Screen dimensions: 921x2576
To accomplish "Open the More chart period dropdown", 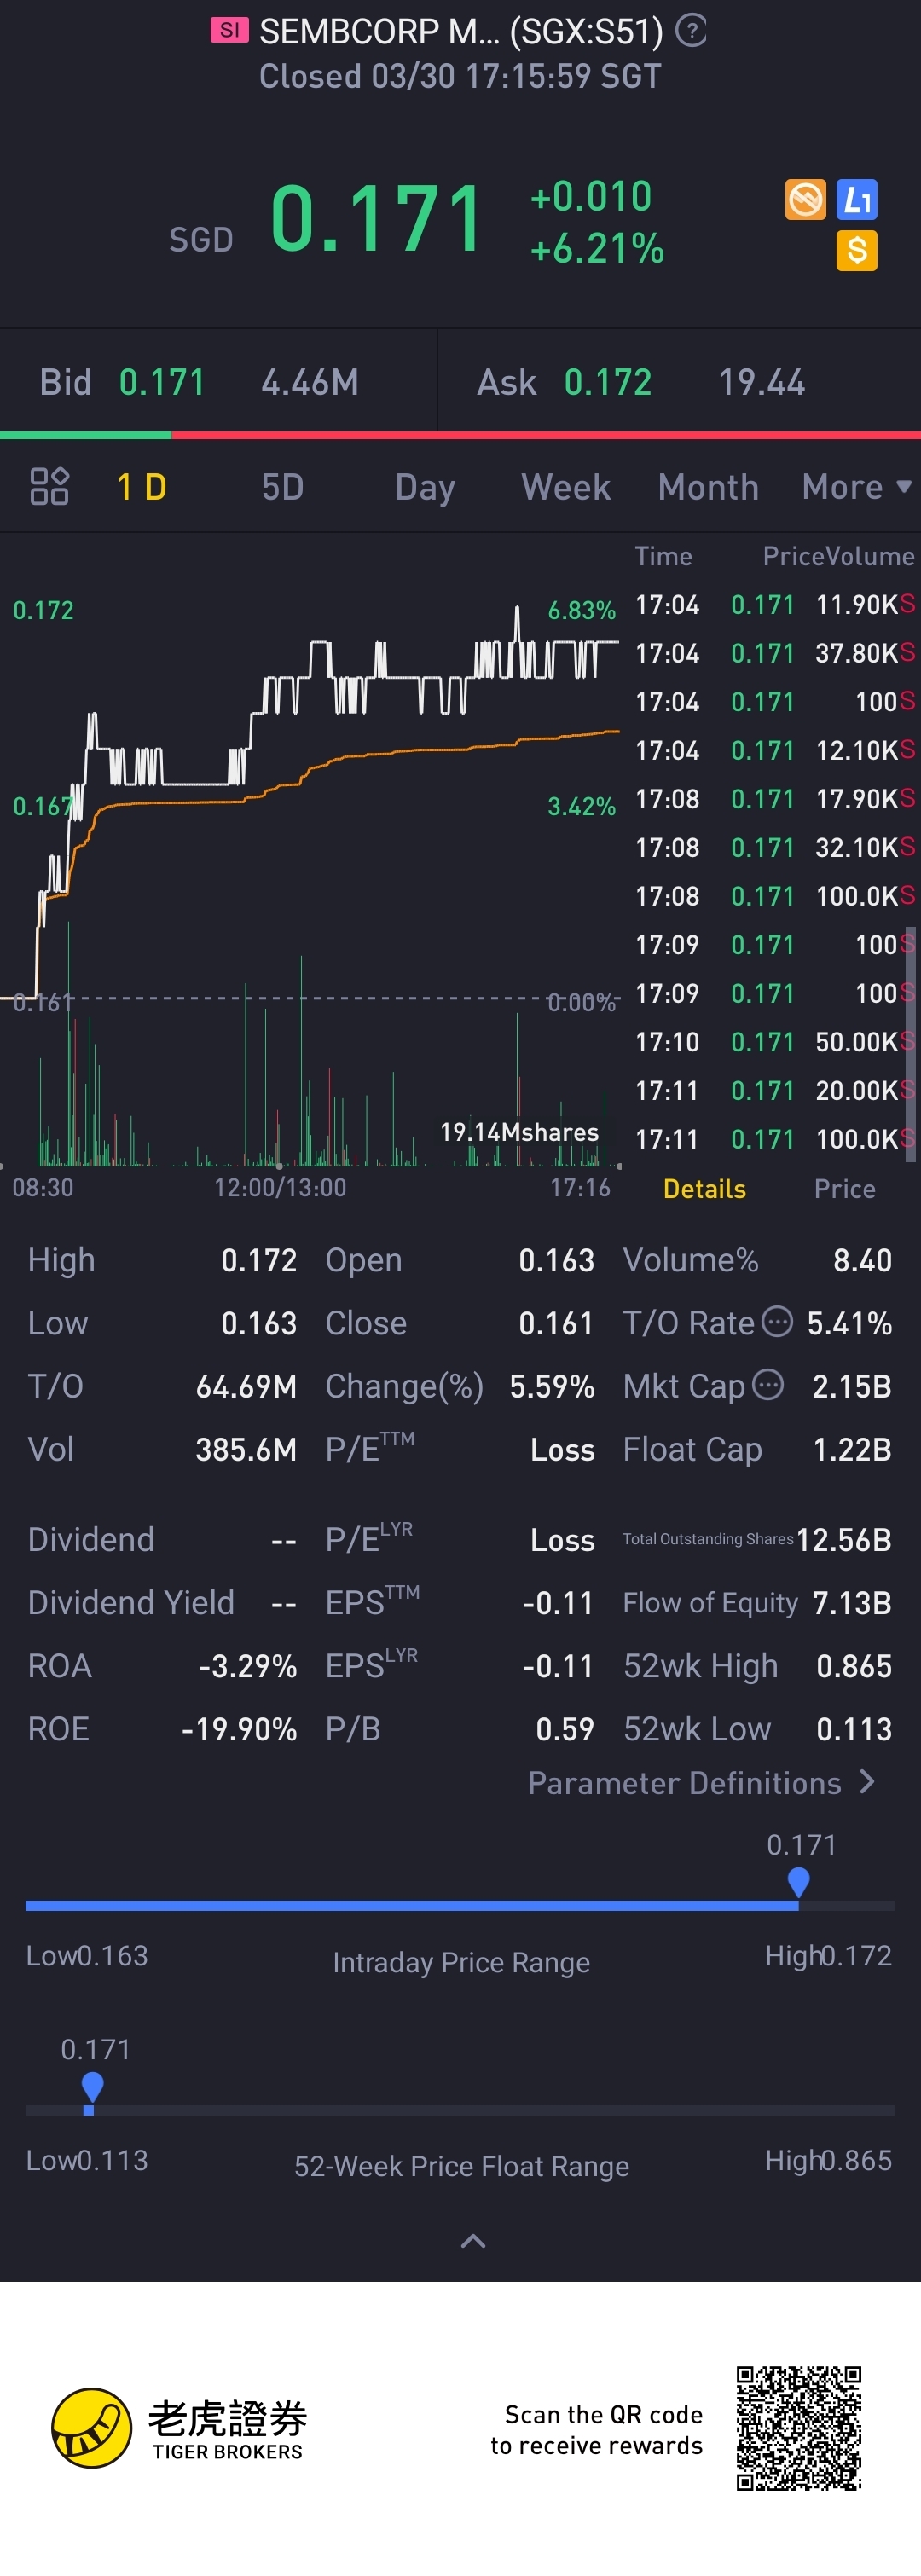I will click(857, 487).
